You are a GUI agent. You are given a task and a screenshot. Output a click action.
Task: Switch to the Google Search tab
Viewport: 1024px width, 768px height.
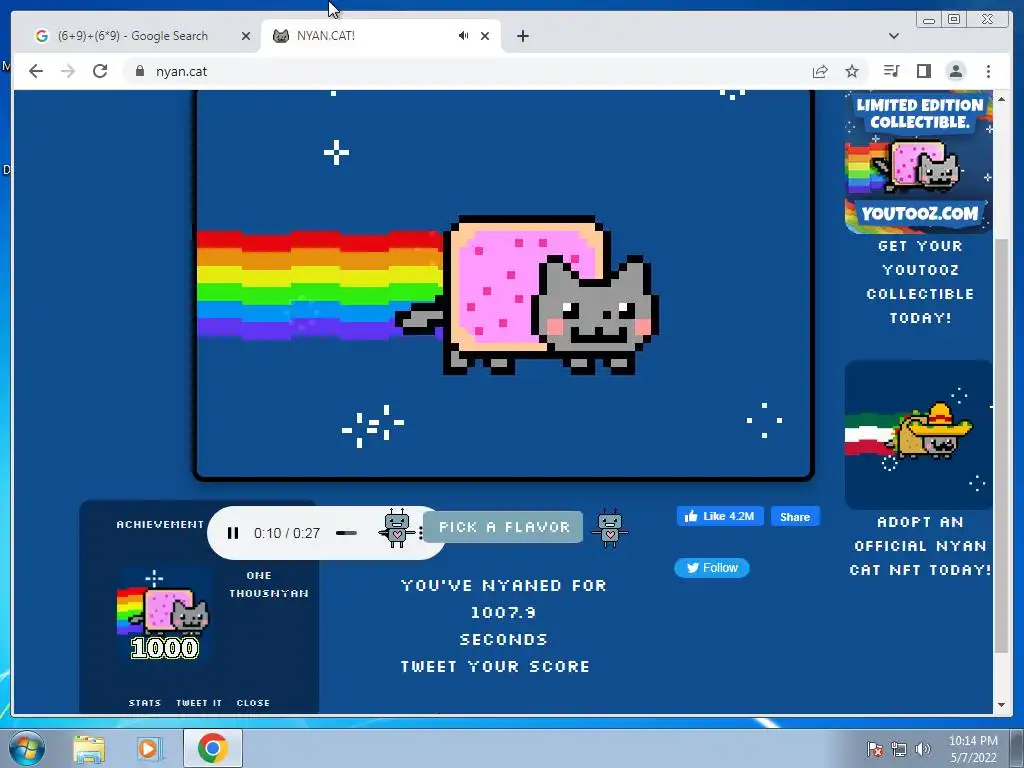click(134, 36)
